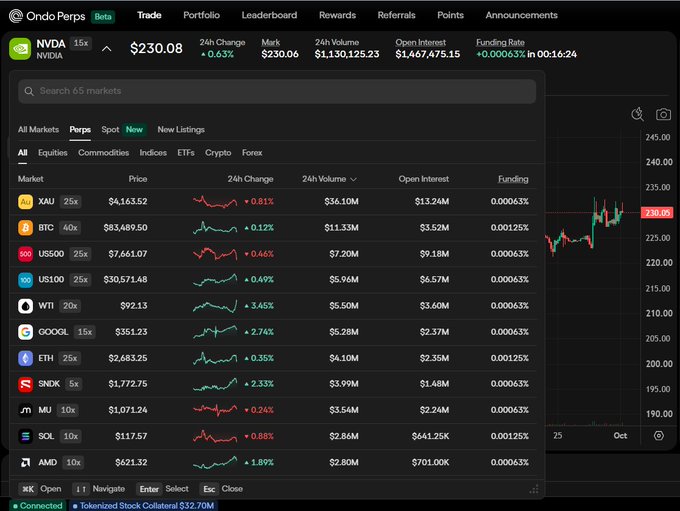The image size is (680, 511).
Task: Click the MU Micron icon
Action: (25, 410)
